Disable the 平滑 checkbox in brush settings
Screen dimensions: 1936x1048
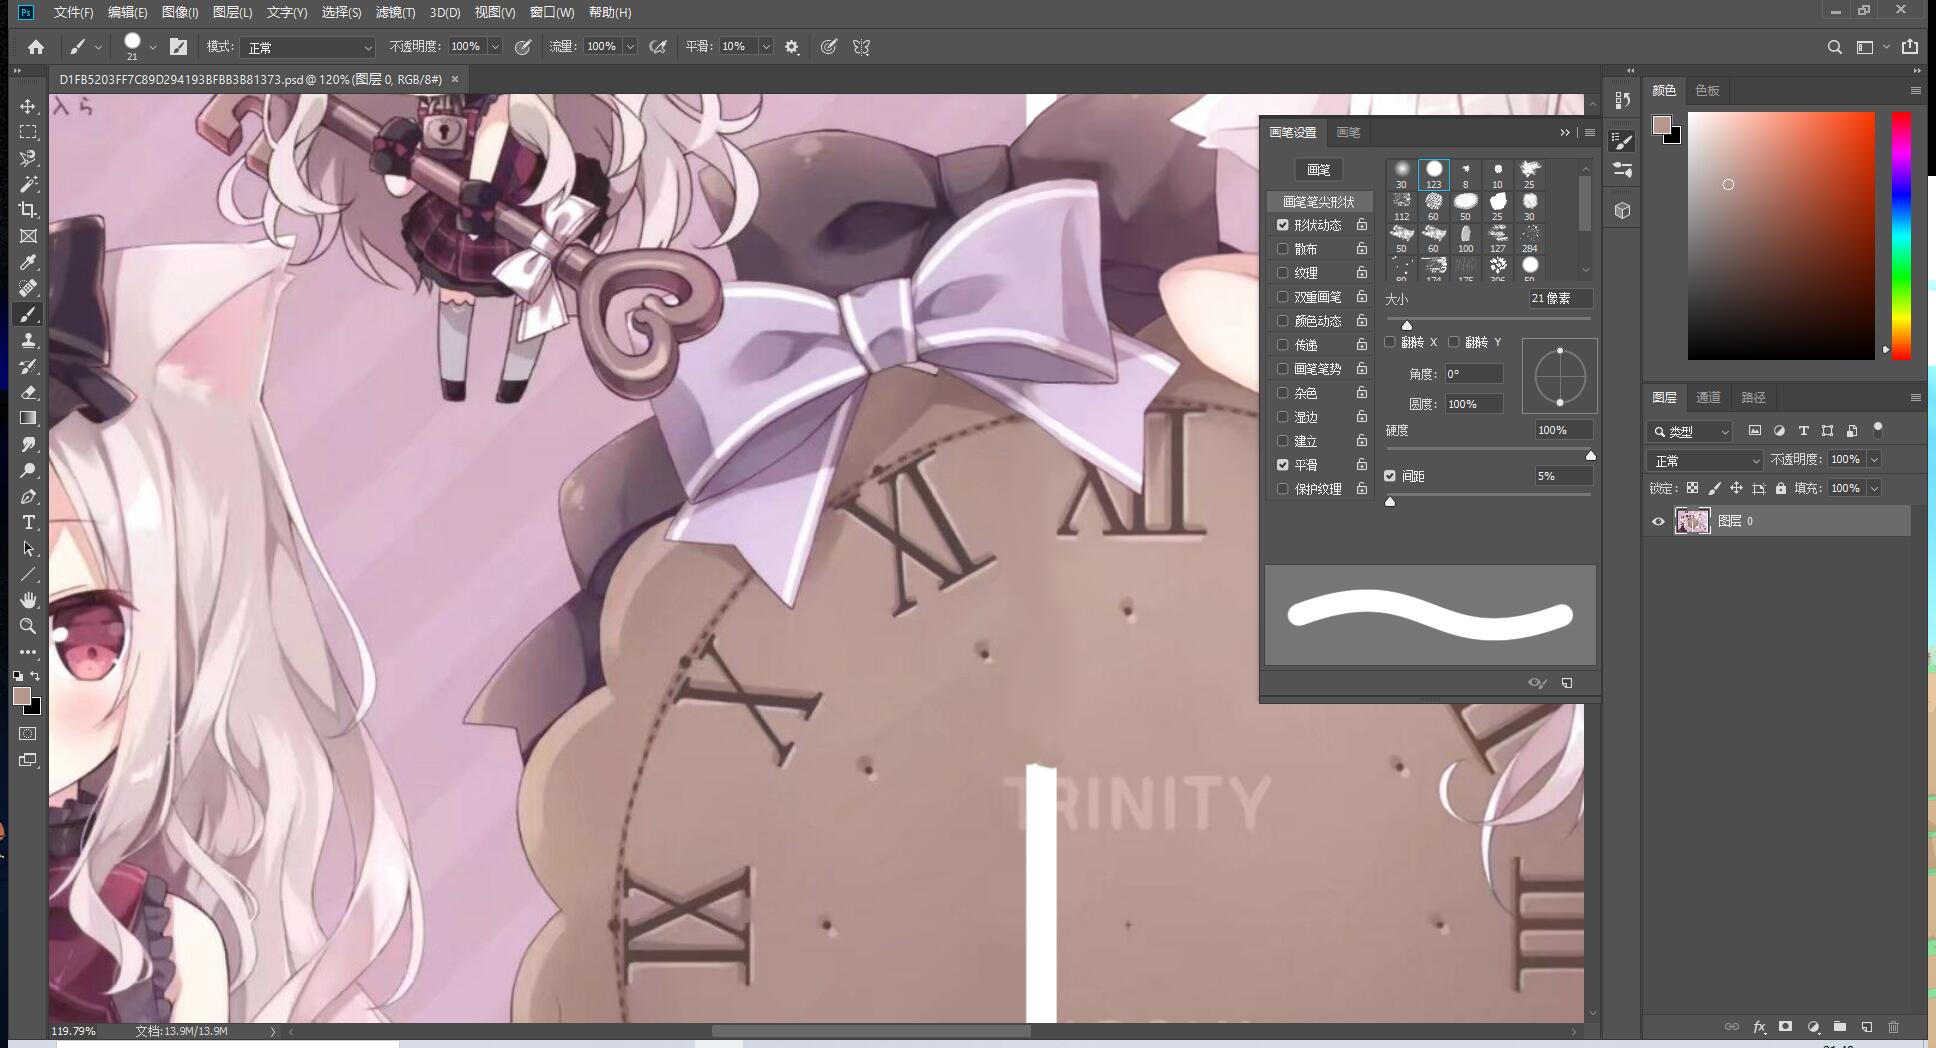coord(1283,465)
